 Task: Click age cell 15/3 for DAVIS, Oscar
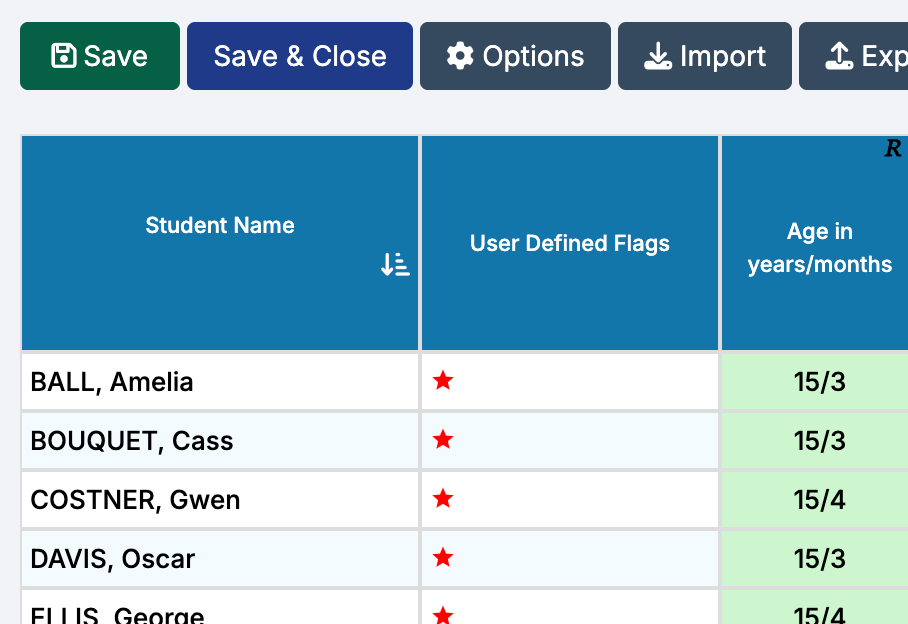pos(815,559)
